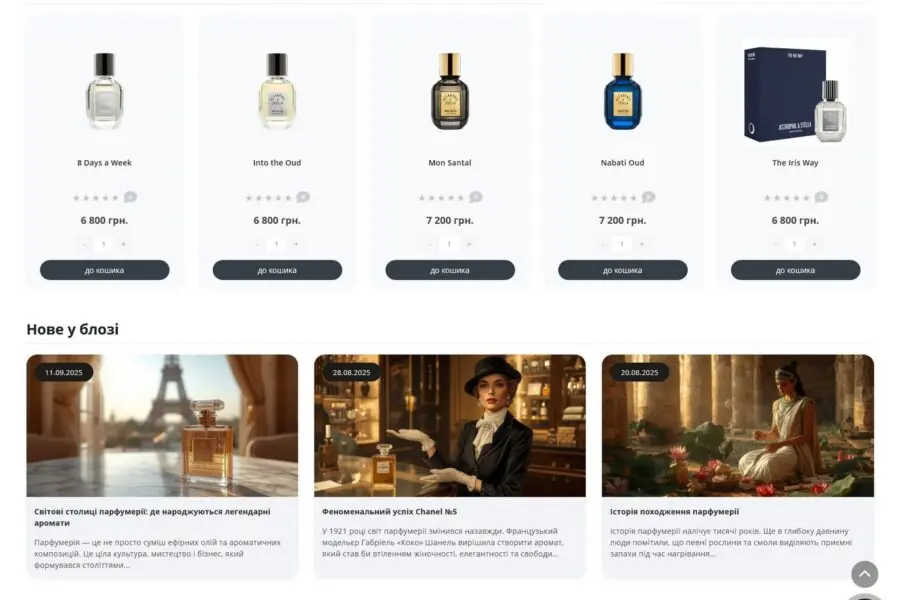This screenshot has height=600, width=900.
Task: Decrease quantity for Into the Oud
Action: tap(257, 244)
